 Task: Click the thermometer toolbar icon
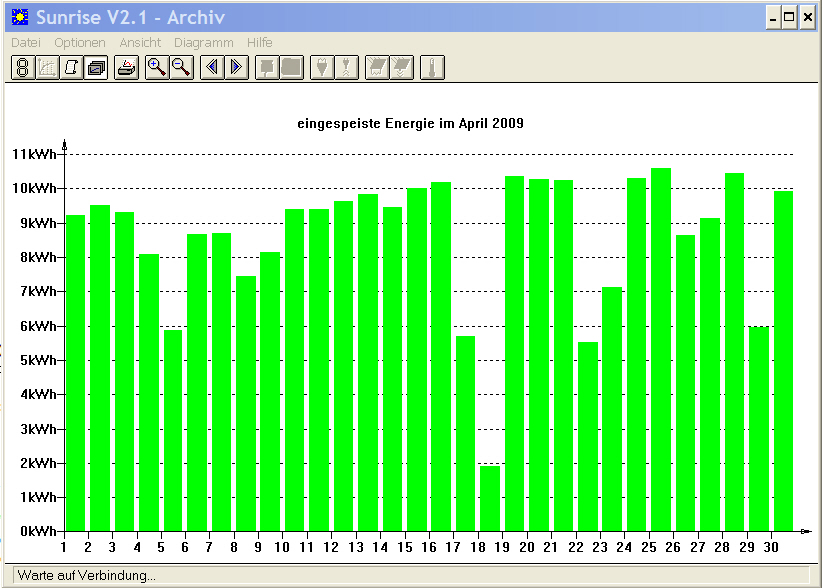pyautogui.click(x=432, y=68)
